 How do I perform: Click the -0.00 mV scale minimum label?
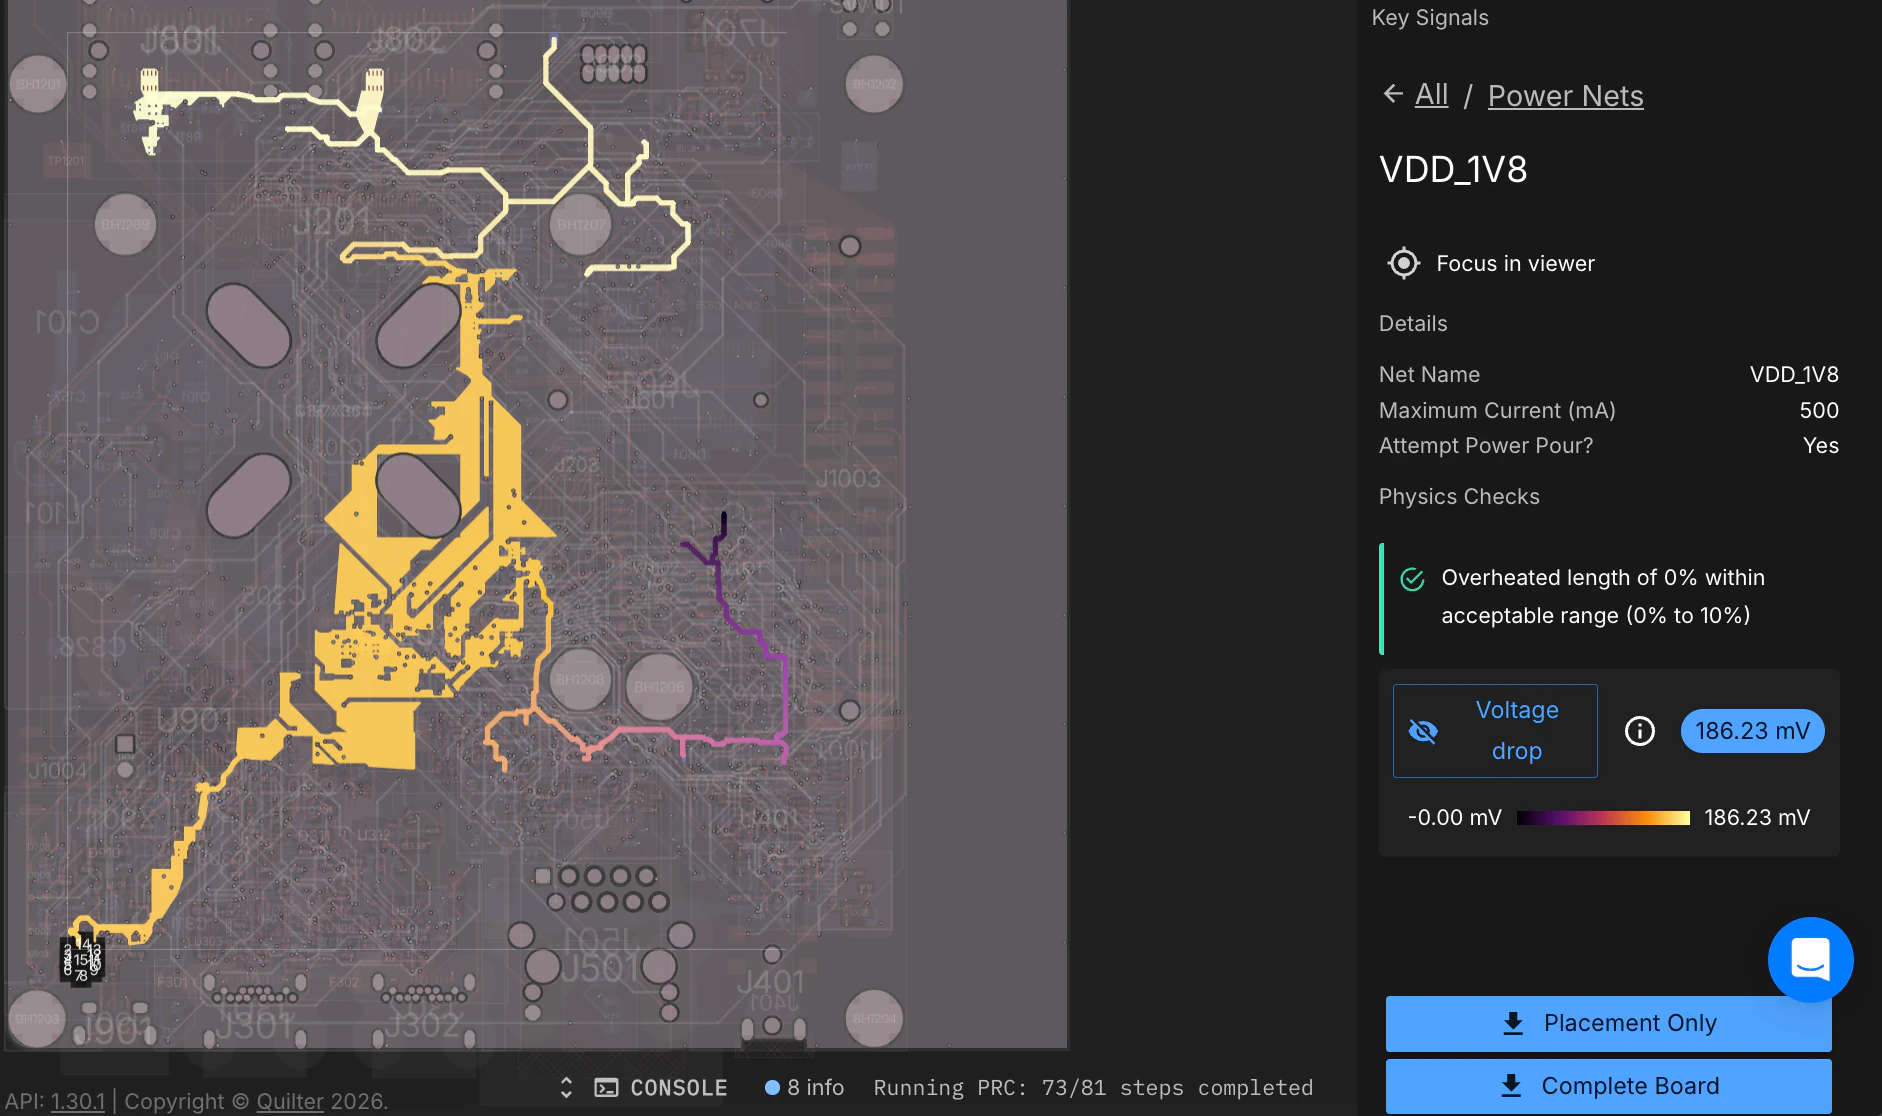click(1455, 817)
